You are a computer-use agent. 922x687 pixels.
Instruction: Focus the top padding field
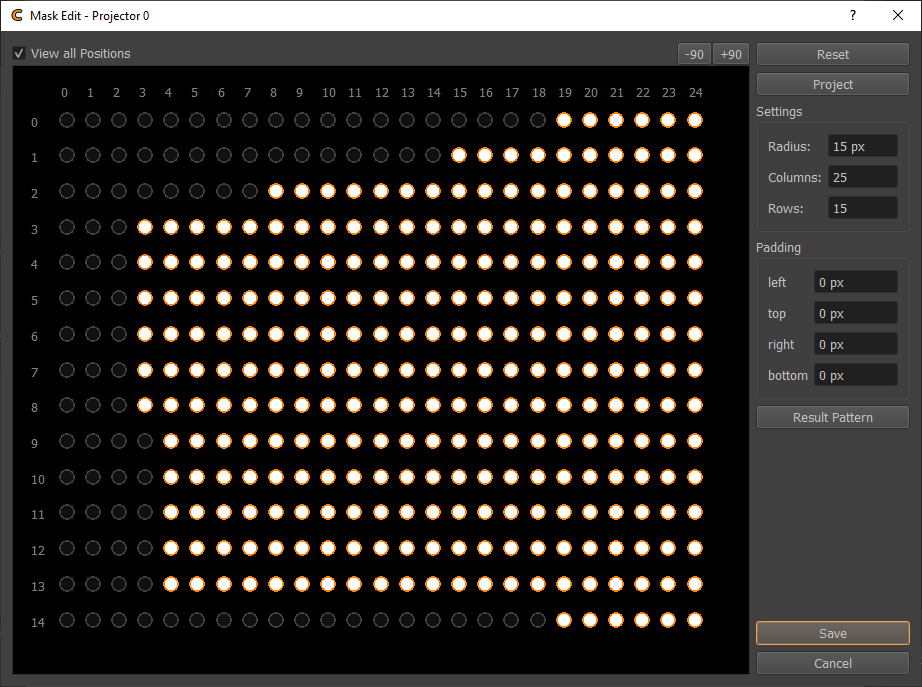[x=855, y=314]
